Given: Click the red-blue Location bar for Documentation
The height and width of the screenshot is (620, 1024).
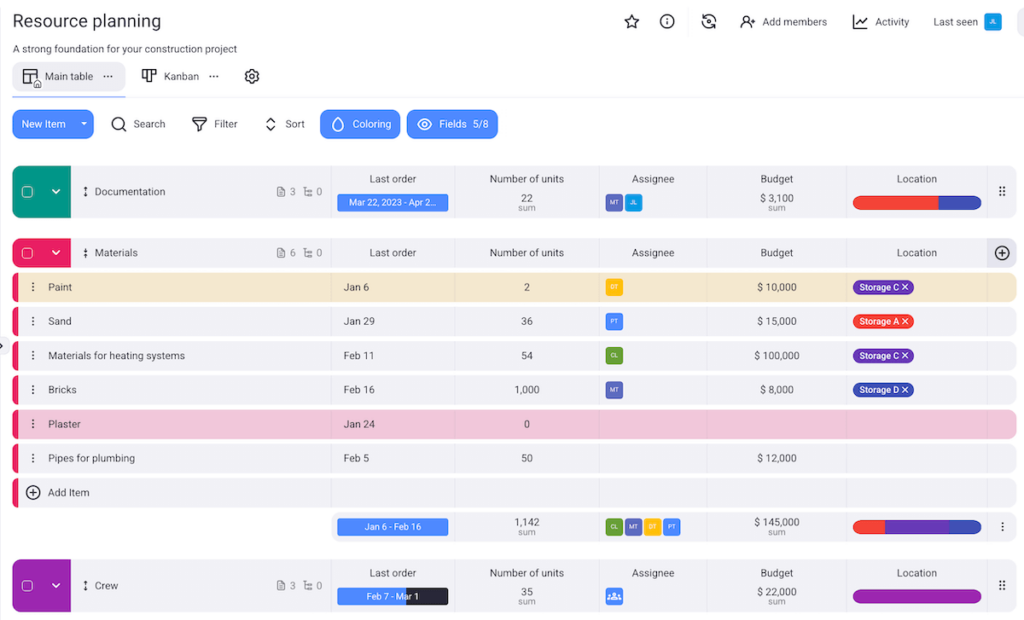Looking at the screenshot, I should 916,201.
